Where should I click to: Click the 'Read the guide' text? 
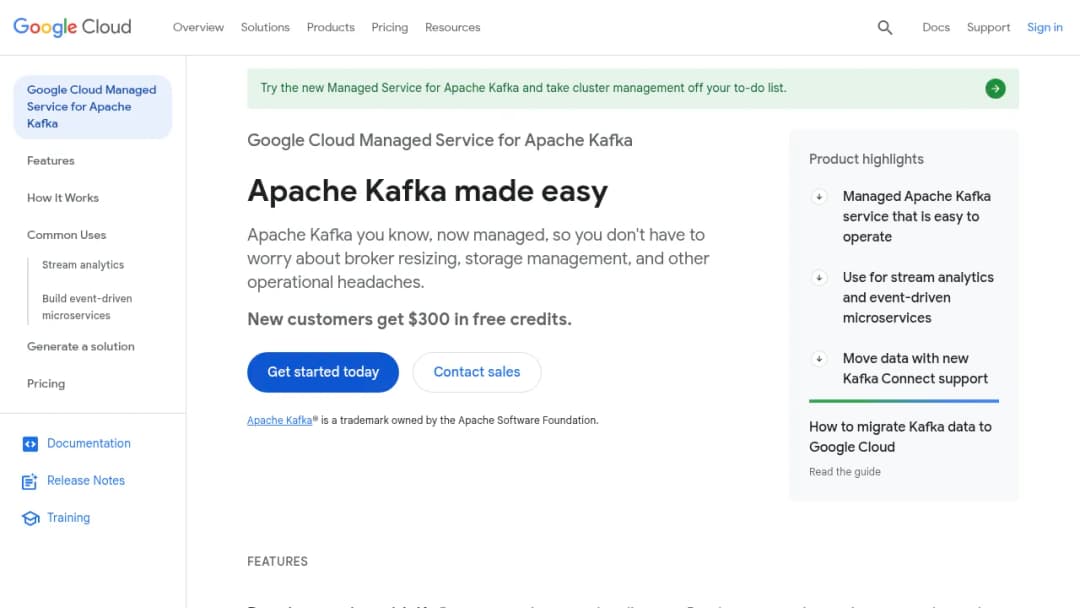pyautogui.click(x=844, y=472)
